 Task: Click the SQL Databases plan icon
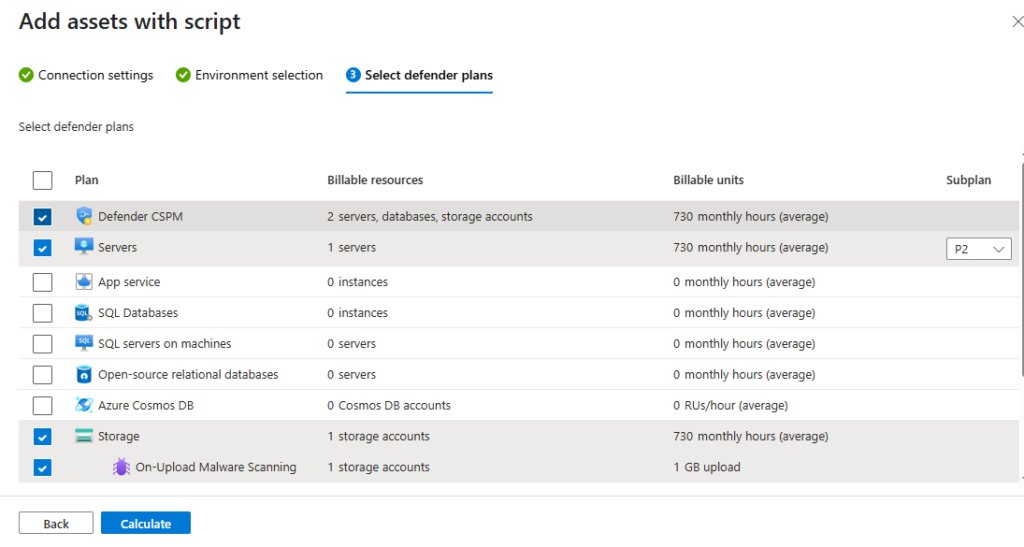coord(84,313)
